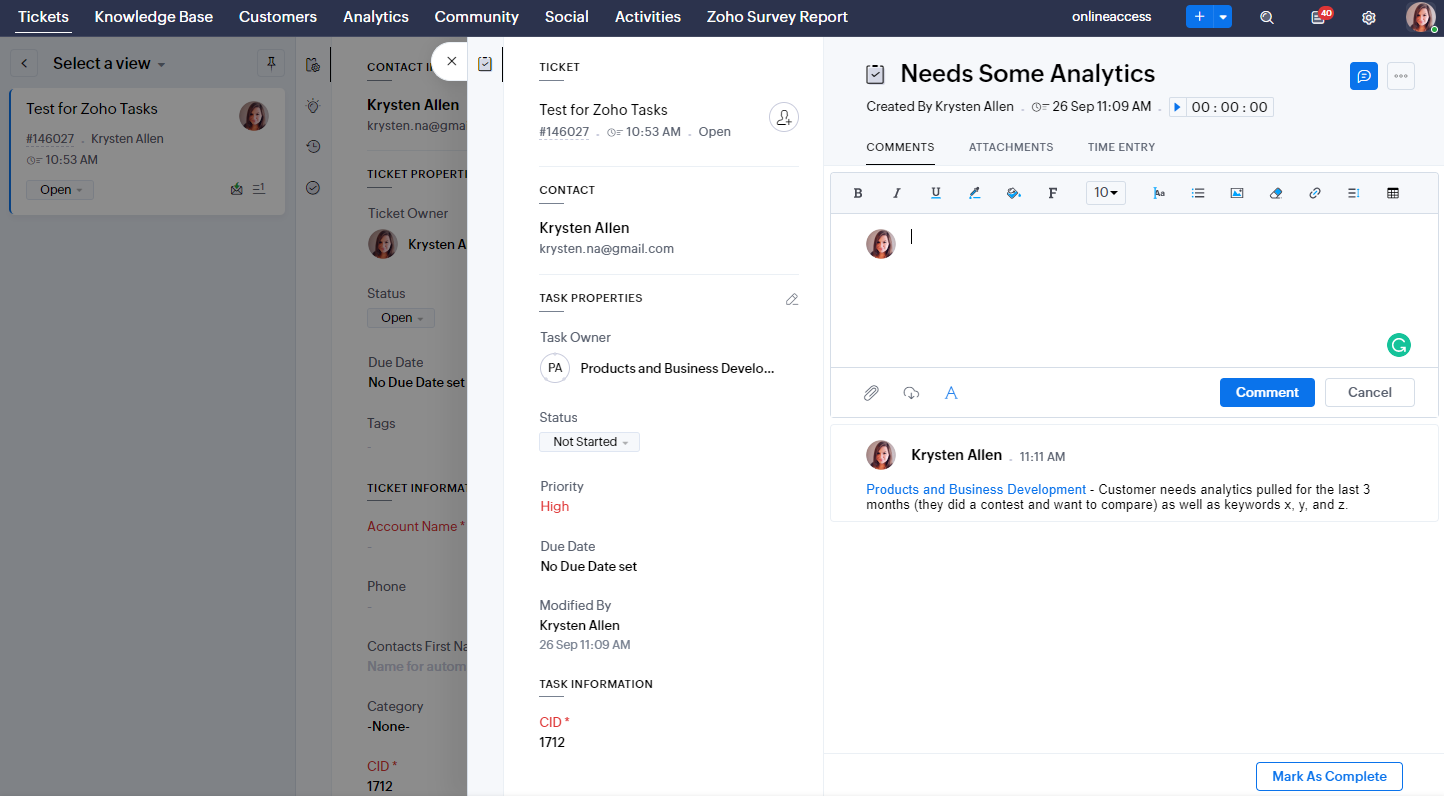Toggle bold formatting in comment editor

click(858, 193)
